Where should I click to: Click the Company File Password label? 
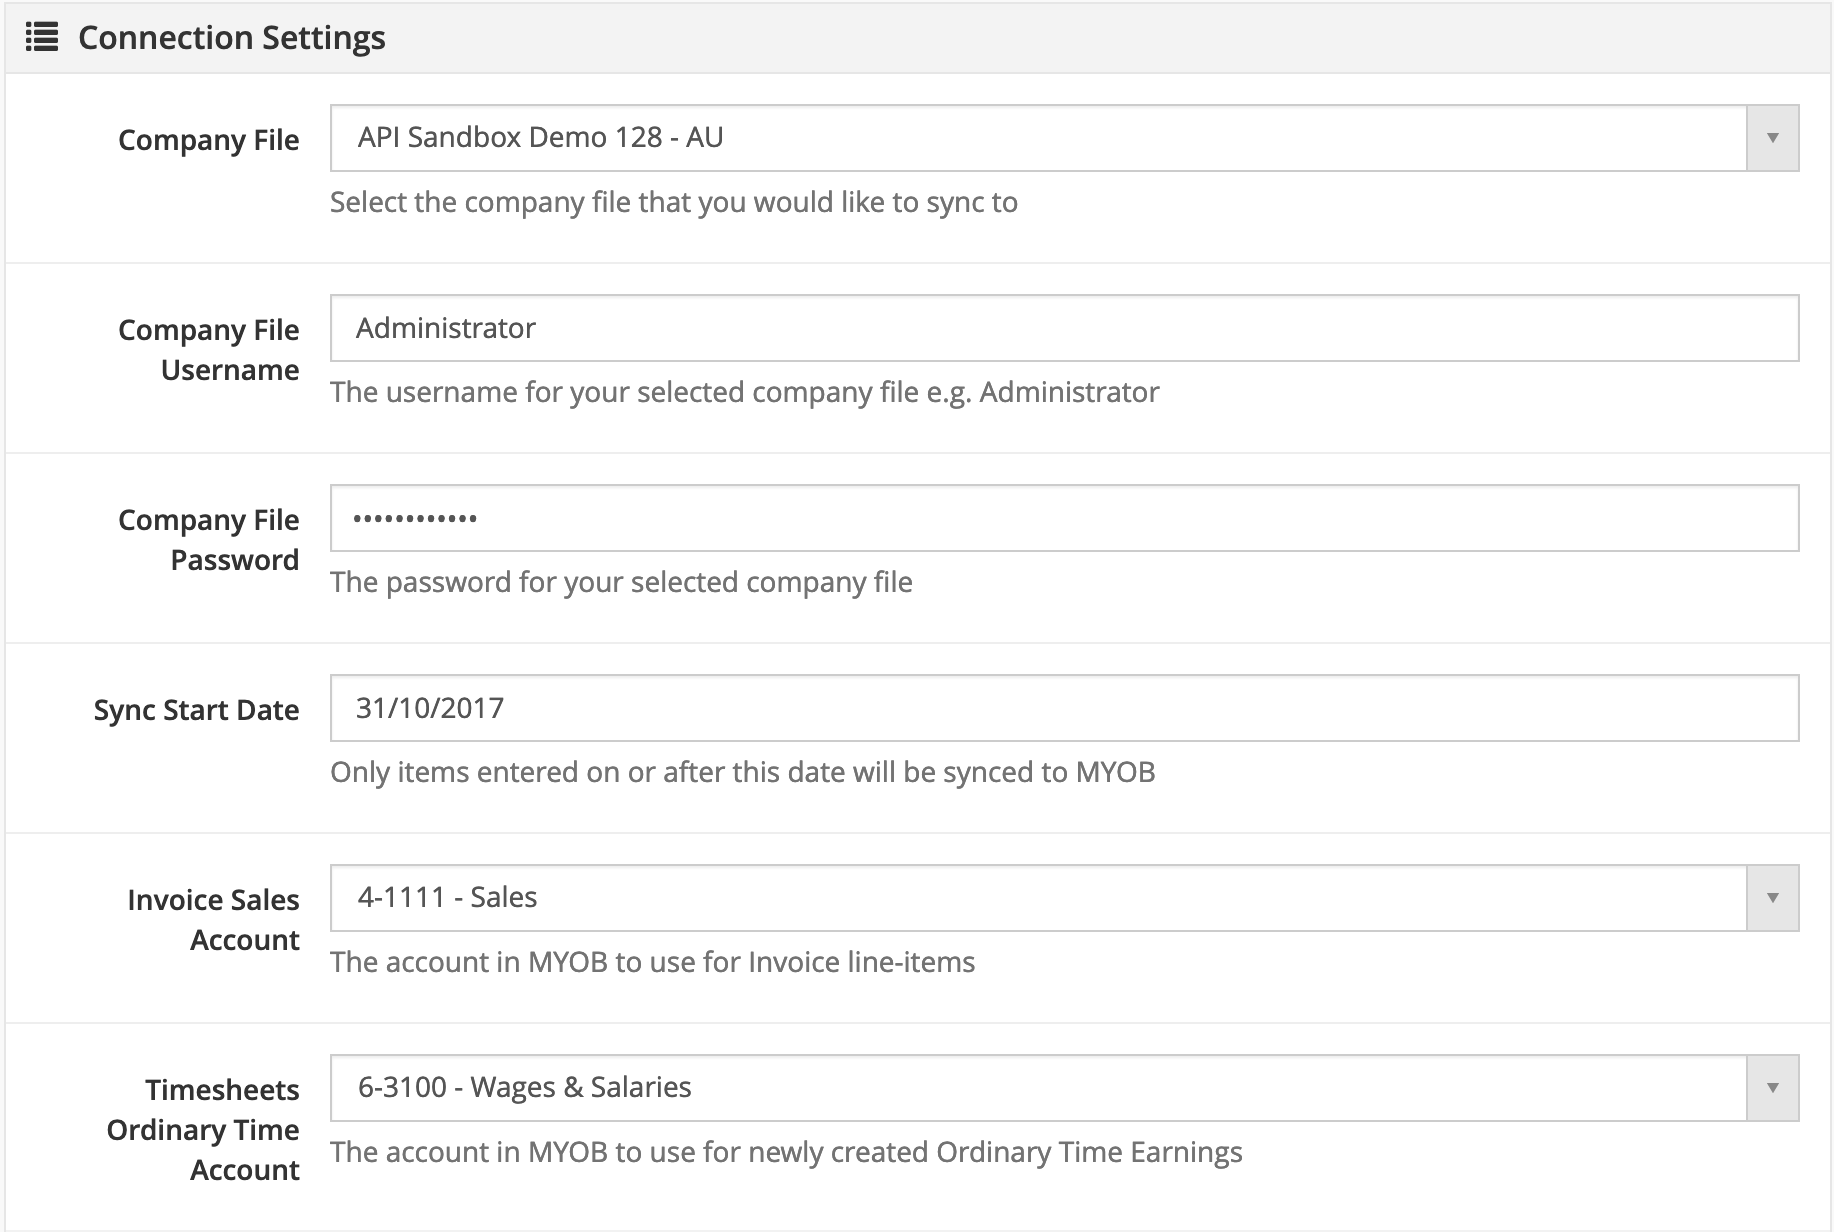[x=208, y=540]
